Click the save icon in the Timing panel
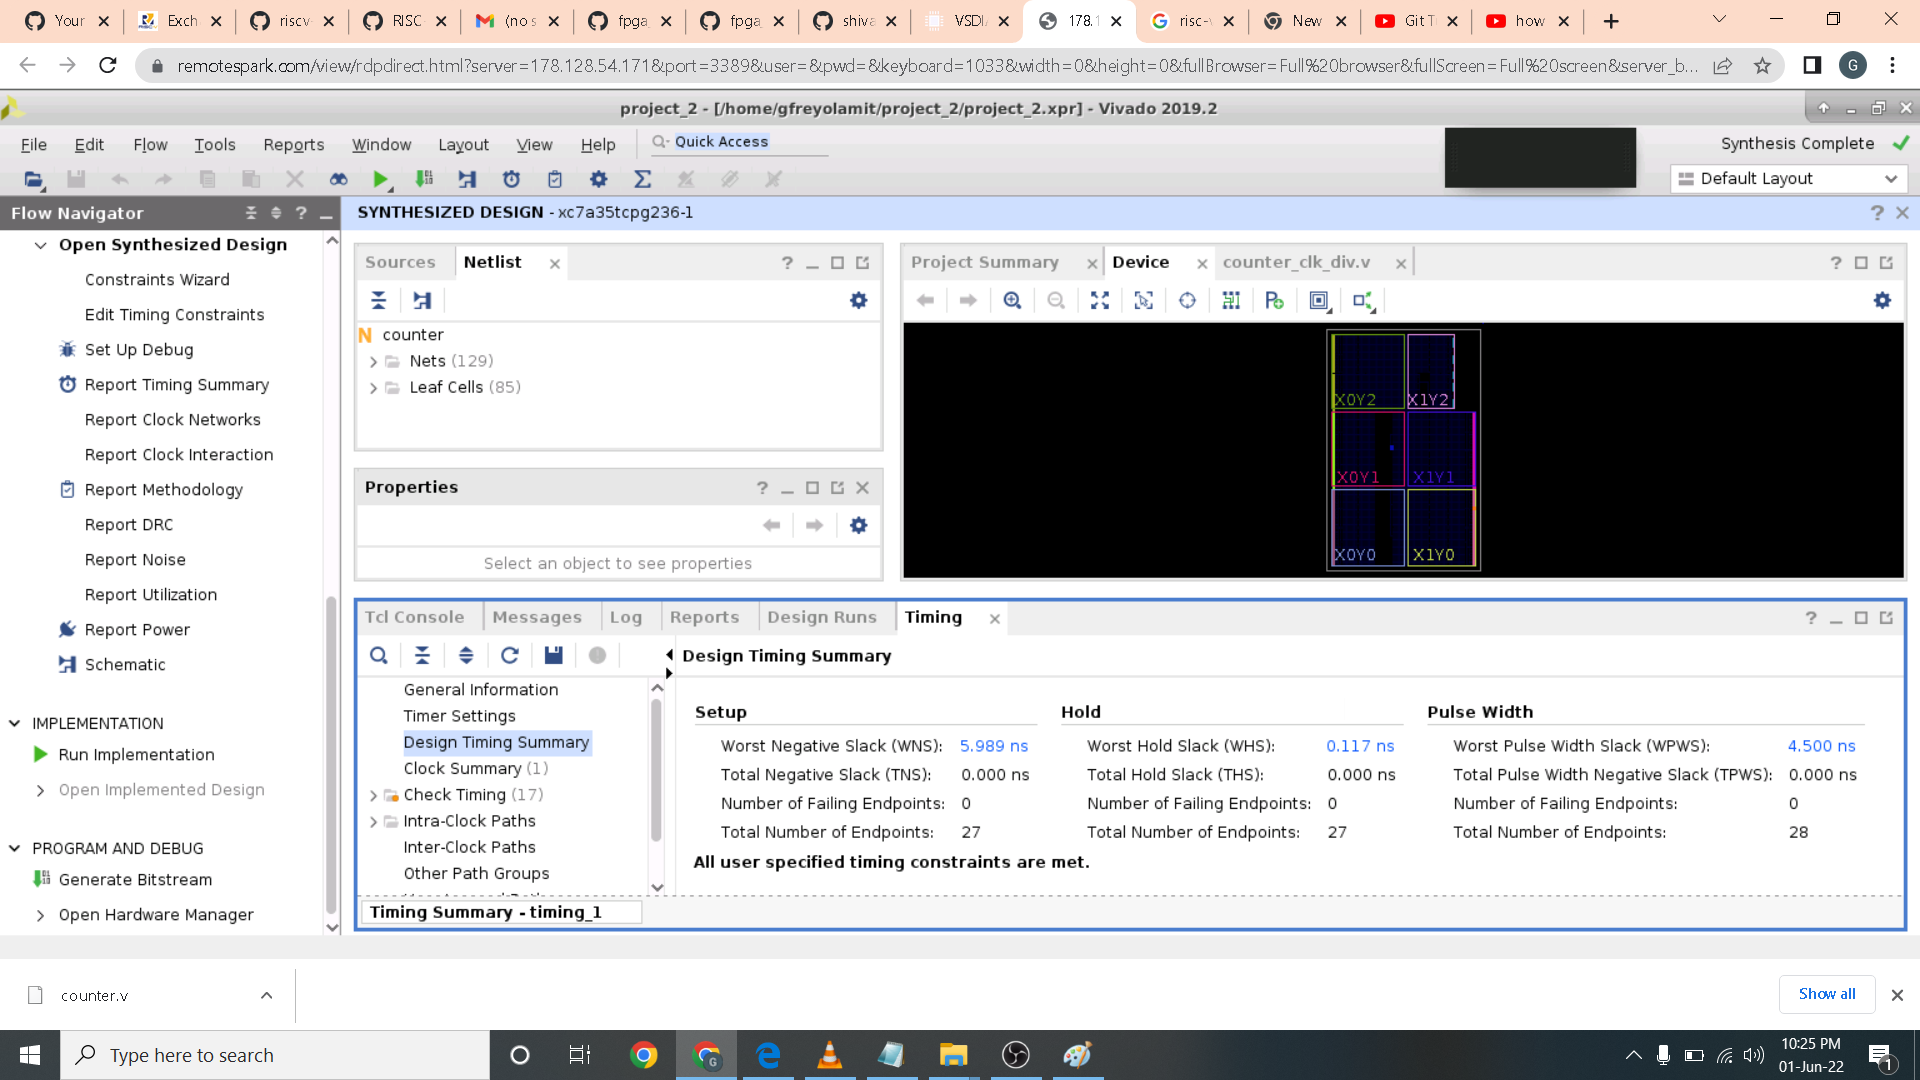 (553, 656)
